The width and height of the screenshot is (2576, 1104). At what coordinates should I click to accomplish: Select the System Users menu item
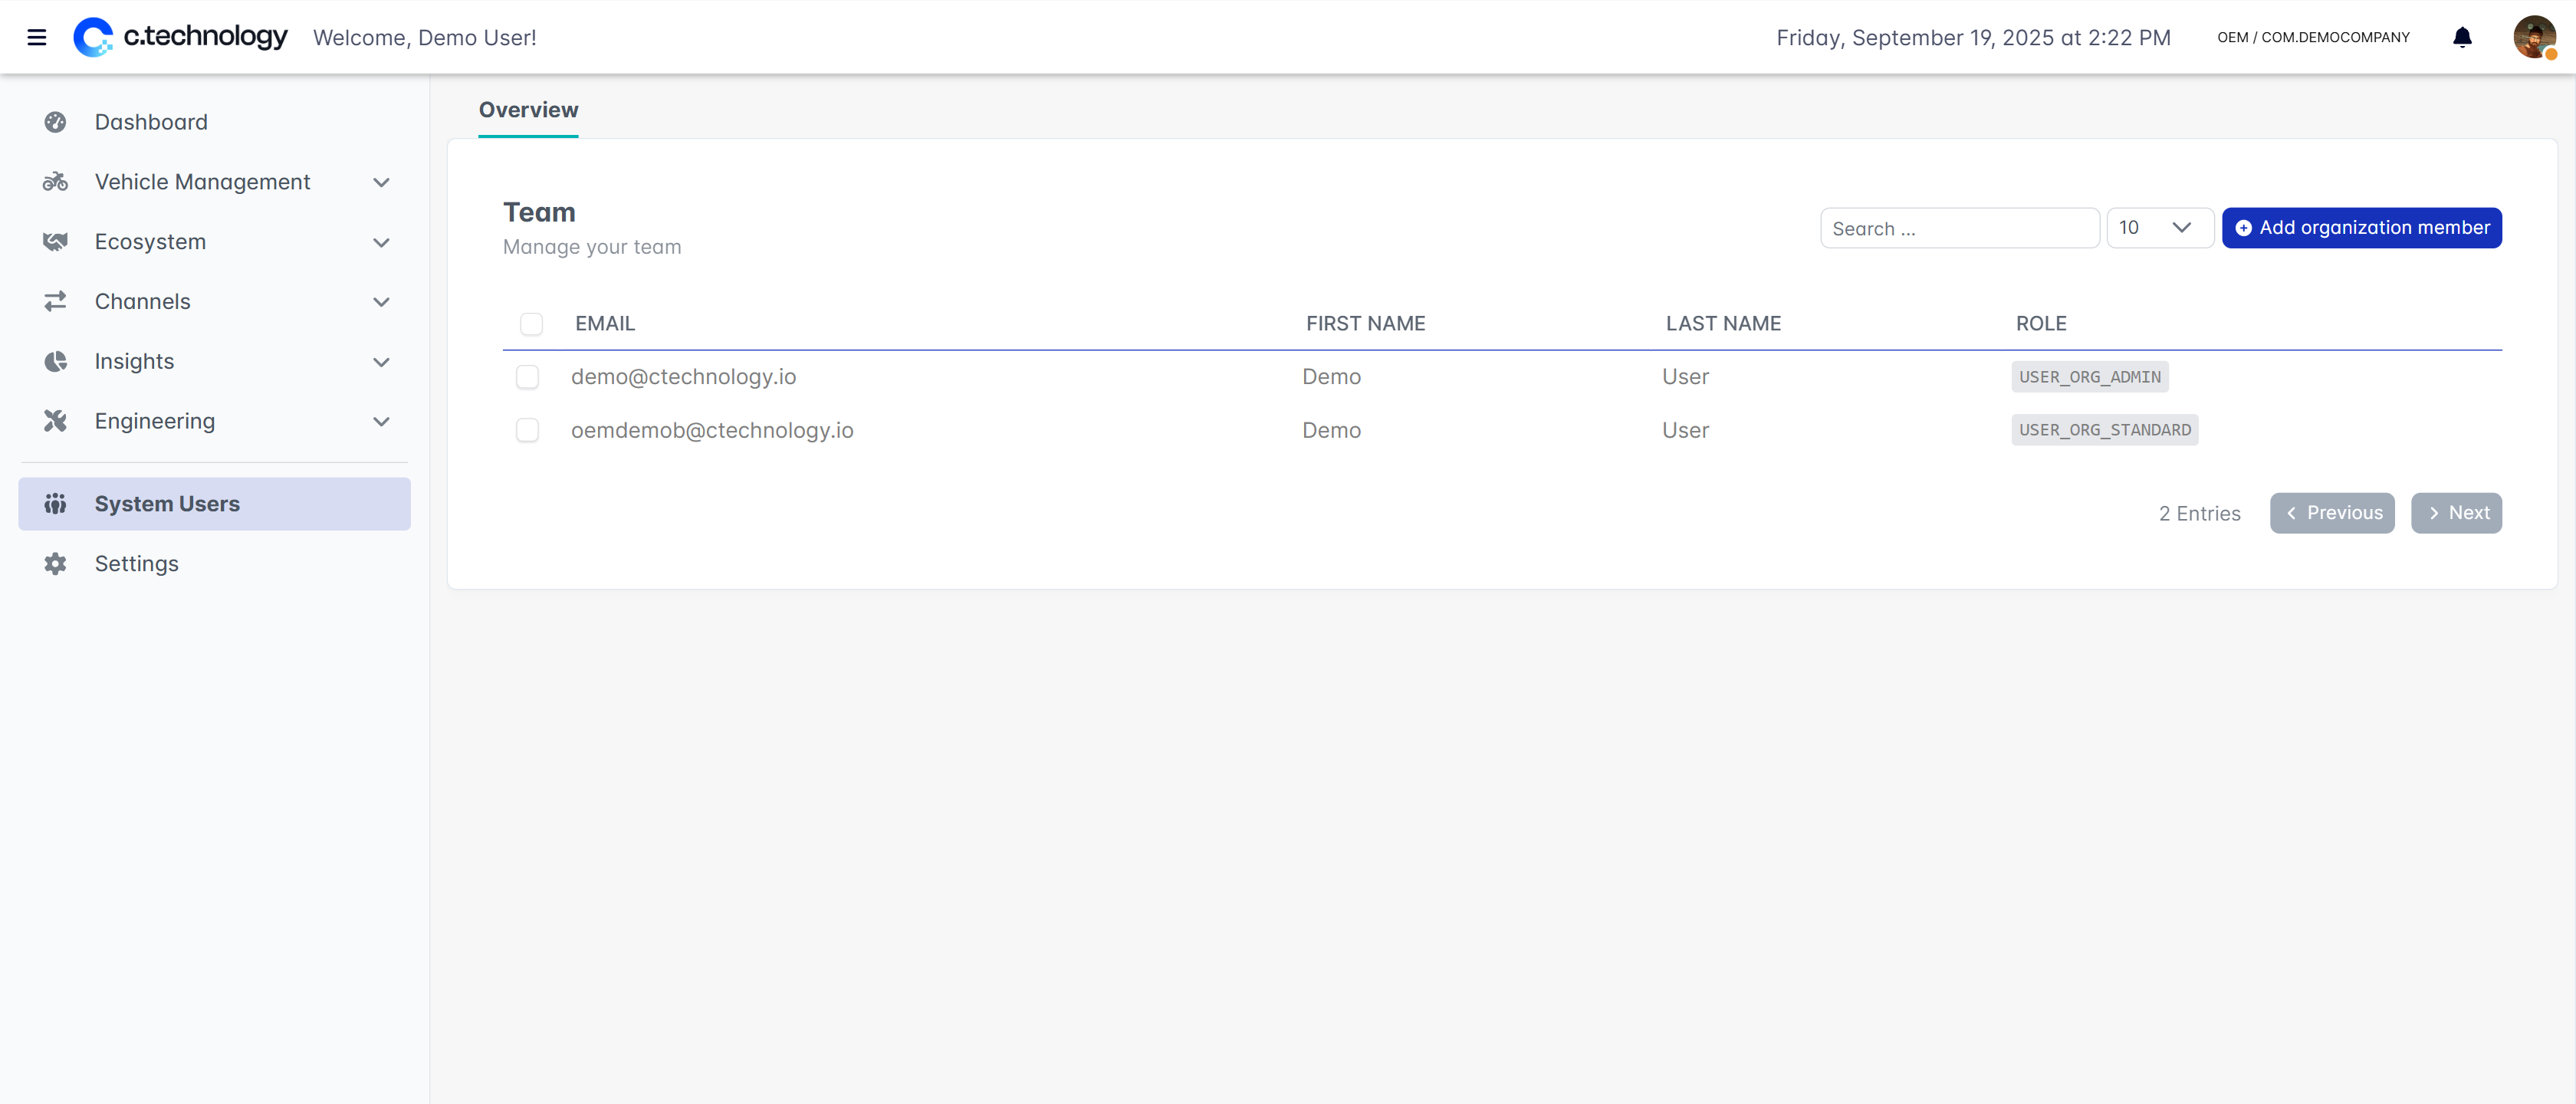point(167,504)
